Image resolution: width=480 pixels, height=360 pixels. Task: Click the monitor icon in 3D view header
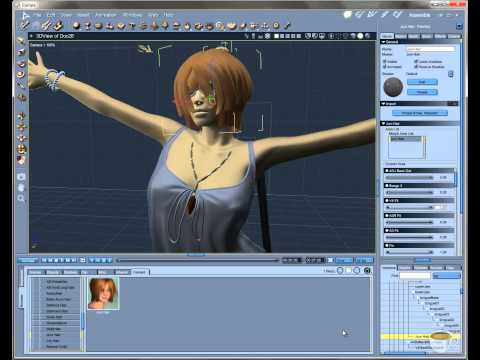point(322,36)
